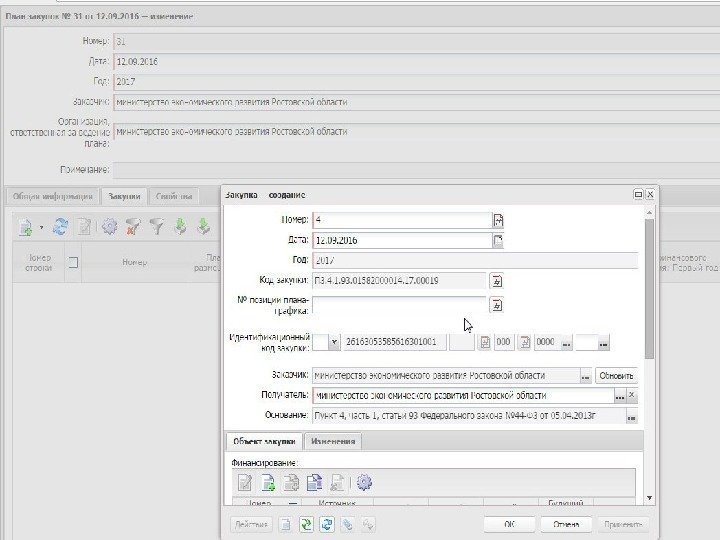Click the Отмена button

[x=566, y=524]
